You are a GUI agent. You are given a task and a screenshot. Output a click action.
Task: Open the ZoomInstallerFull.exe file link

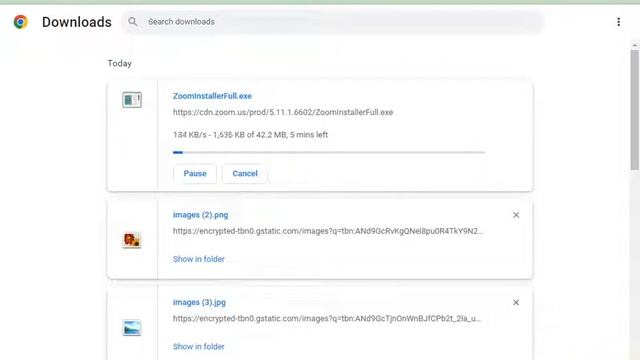[212, 96]
